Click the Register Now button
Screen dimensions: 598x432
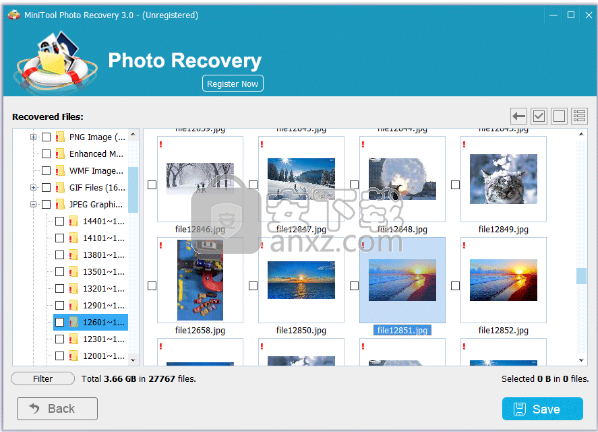233,84
